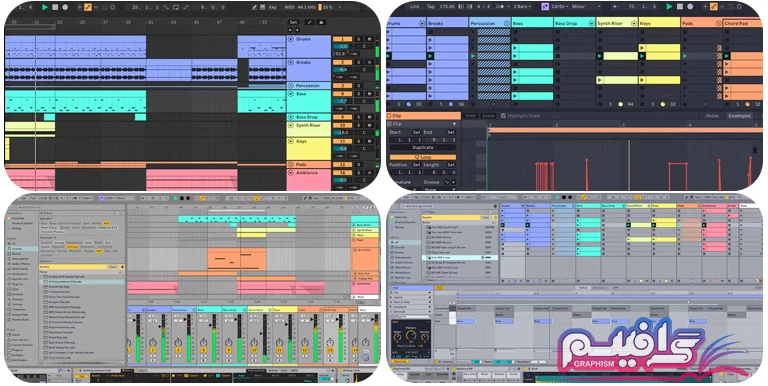The image size is (768, 386).
Task: Select the orange Clip tab header
Action: click(424, 116)
